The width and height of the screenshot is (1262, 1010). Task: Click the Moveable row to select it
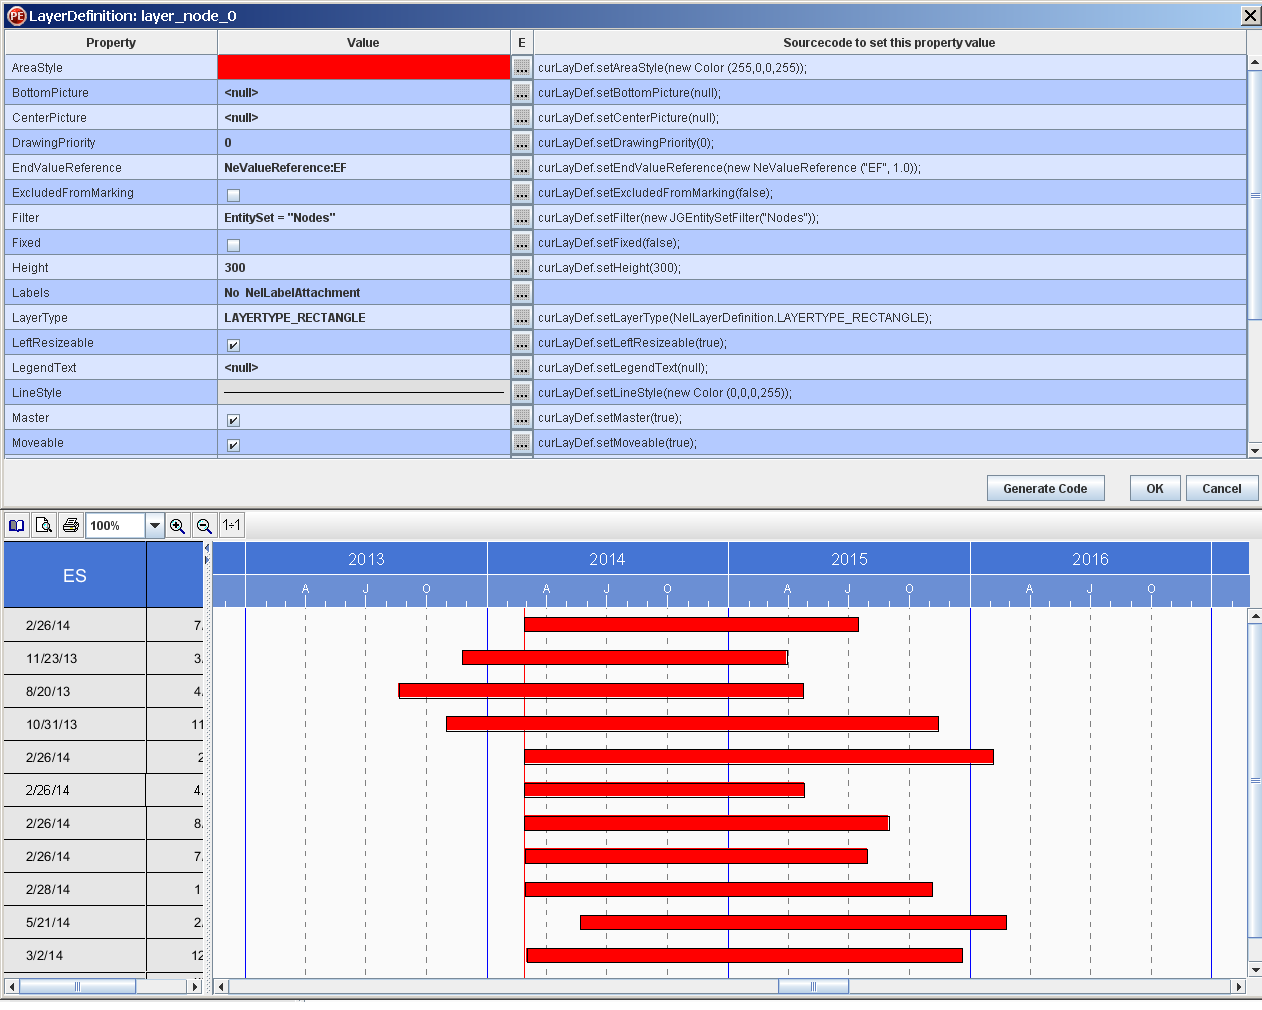(x=110, y=442)
